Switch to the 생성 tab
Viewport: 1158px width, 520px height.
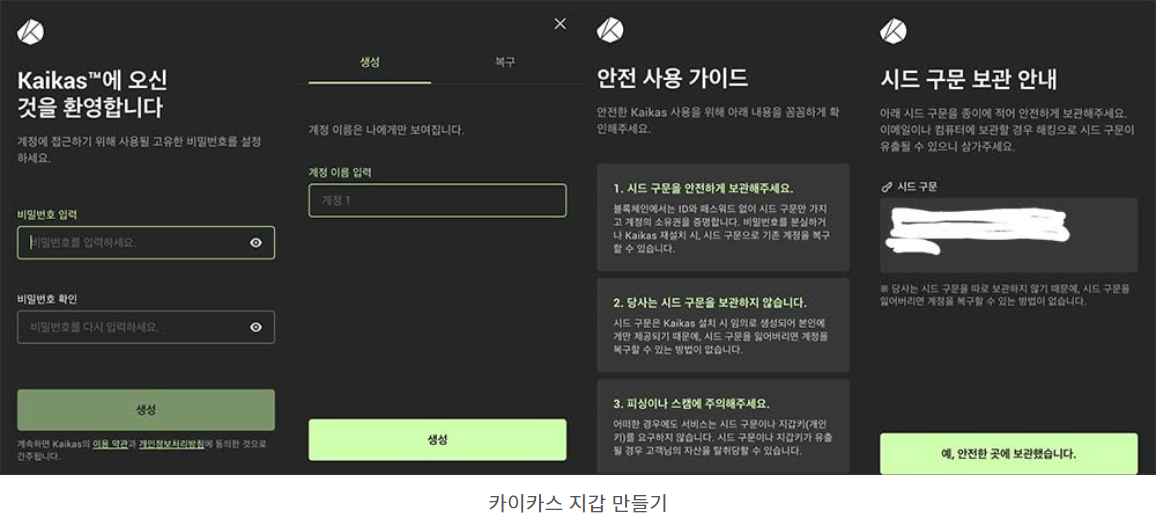pos(369,63)
